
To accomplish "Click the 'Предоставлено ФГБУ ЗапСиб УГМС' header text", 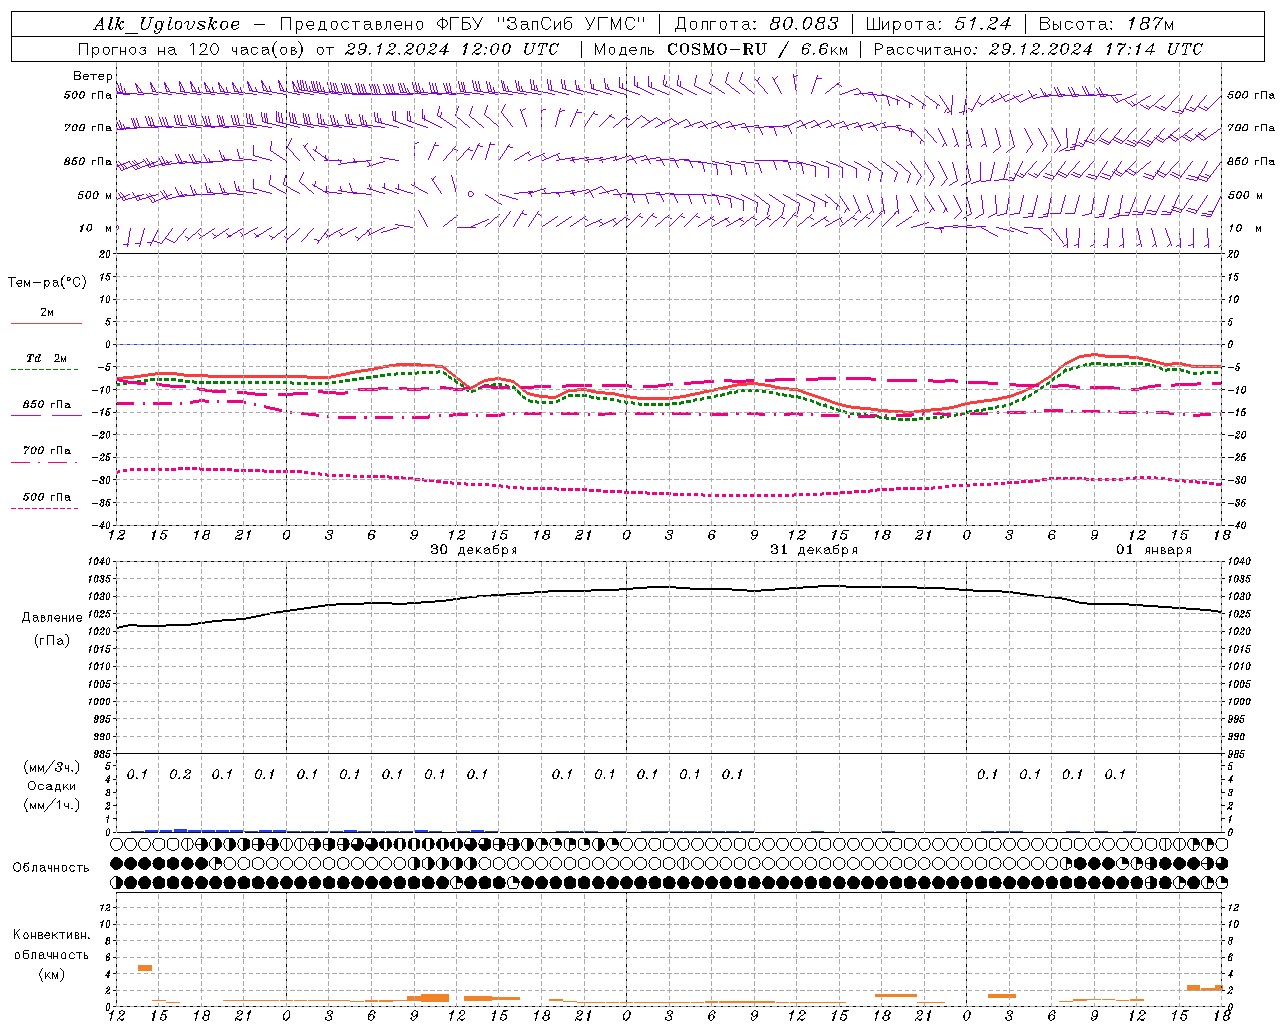I will (462, 24).
